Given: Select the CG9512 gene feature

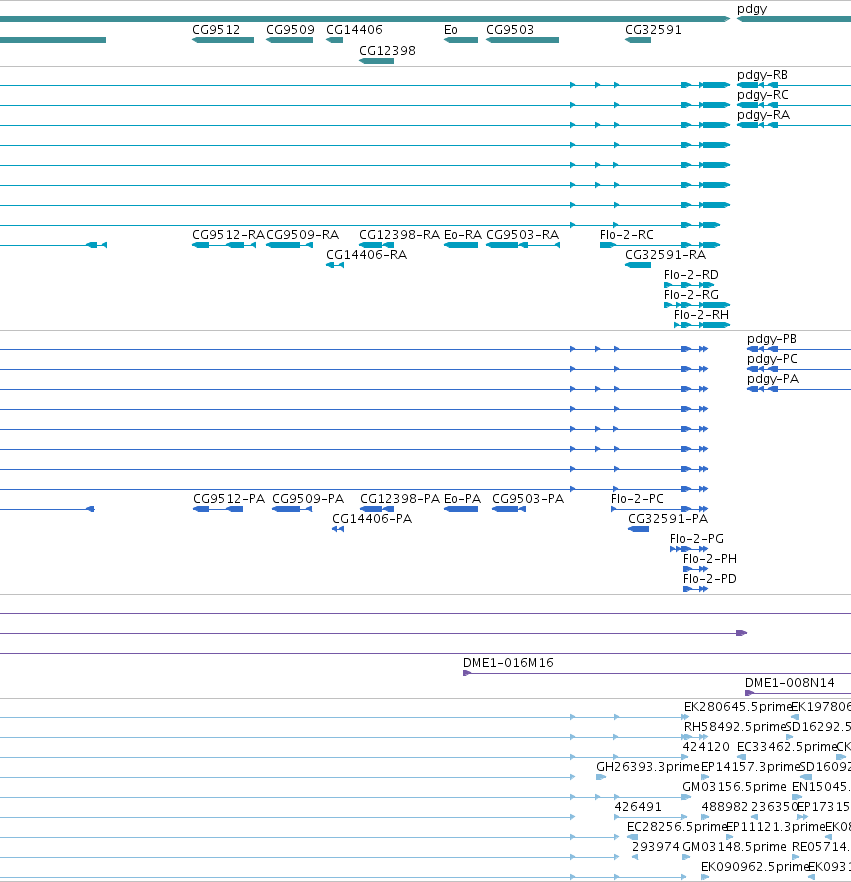Looking at the screenshot, I should pyautogui.click(x=223, y=40).
